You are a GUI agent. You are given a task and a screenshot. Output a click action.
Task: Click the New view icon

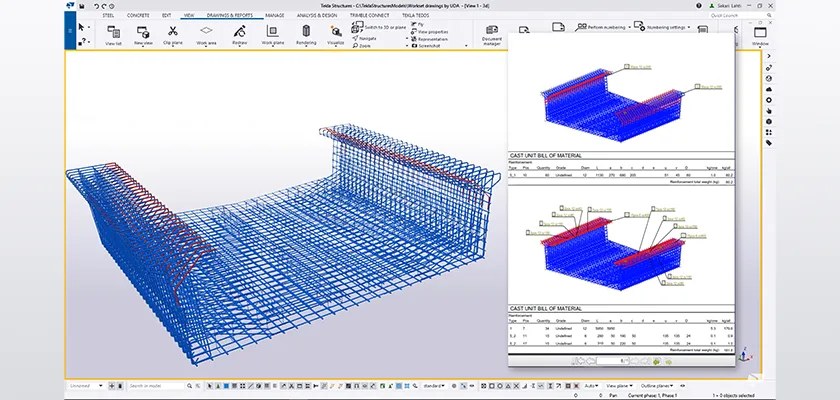click(x=143, y=35)
